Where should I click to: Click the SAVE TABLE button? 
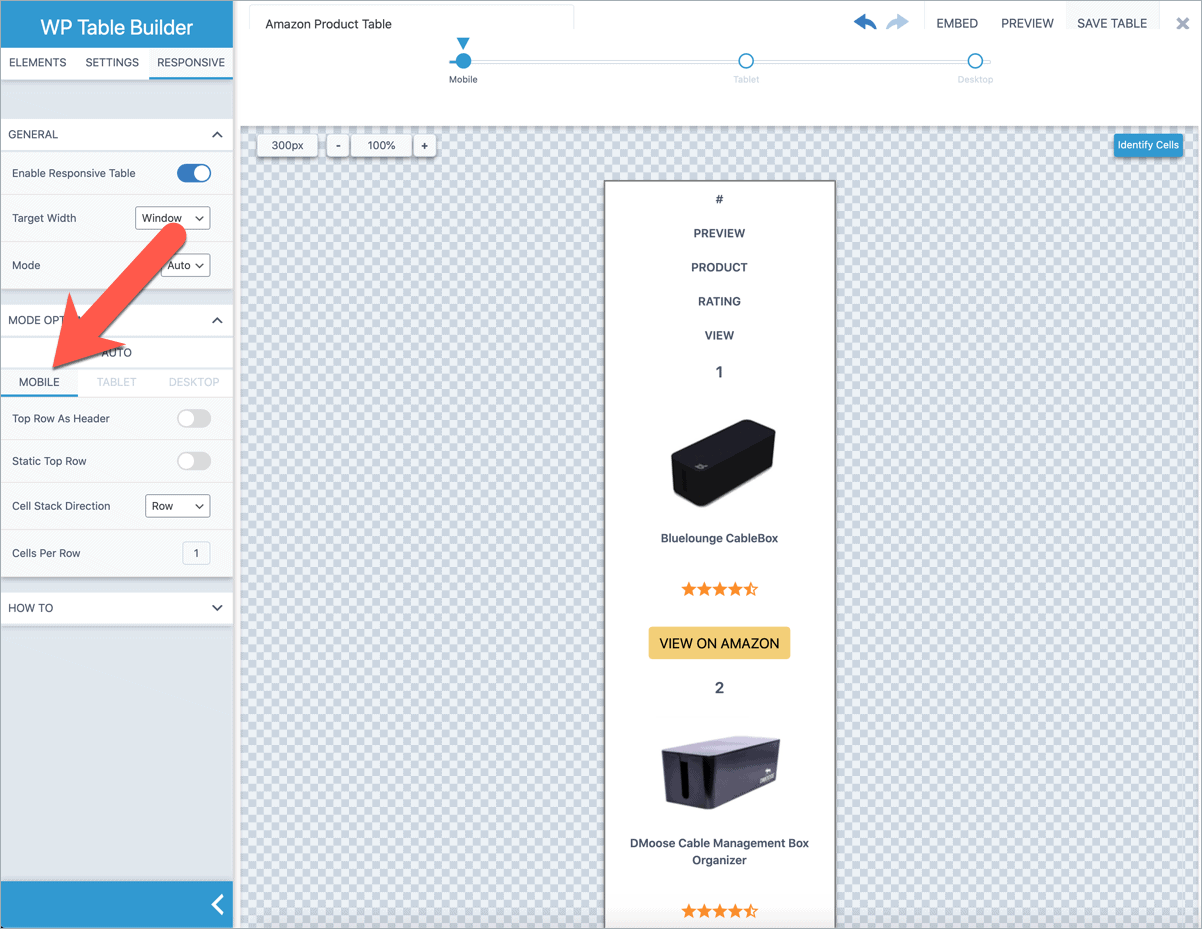click(x=1111, y=22)
